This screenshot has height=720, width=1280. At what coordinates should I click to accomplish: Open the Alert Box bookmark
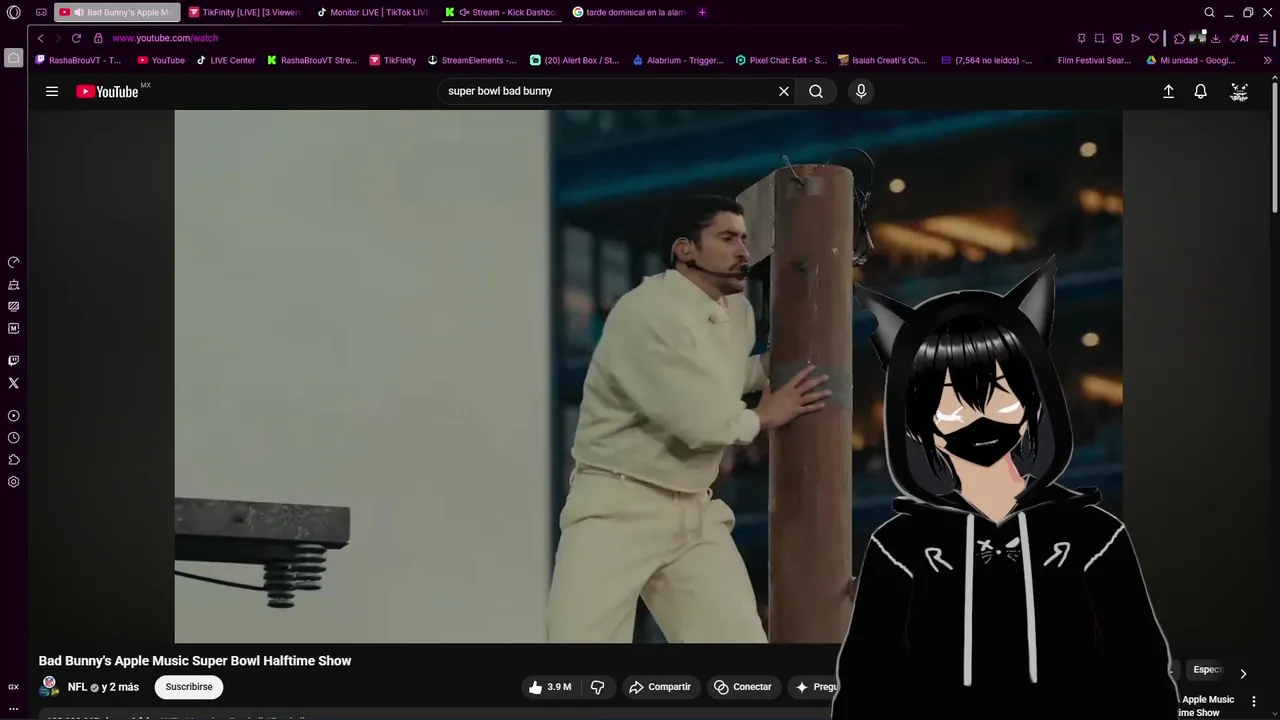pyautogui.click(x=574, y=60)
